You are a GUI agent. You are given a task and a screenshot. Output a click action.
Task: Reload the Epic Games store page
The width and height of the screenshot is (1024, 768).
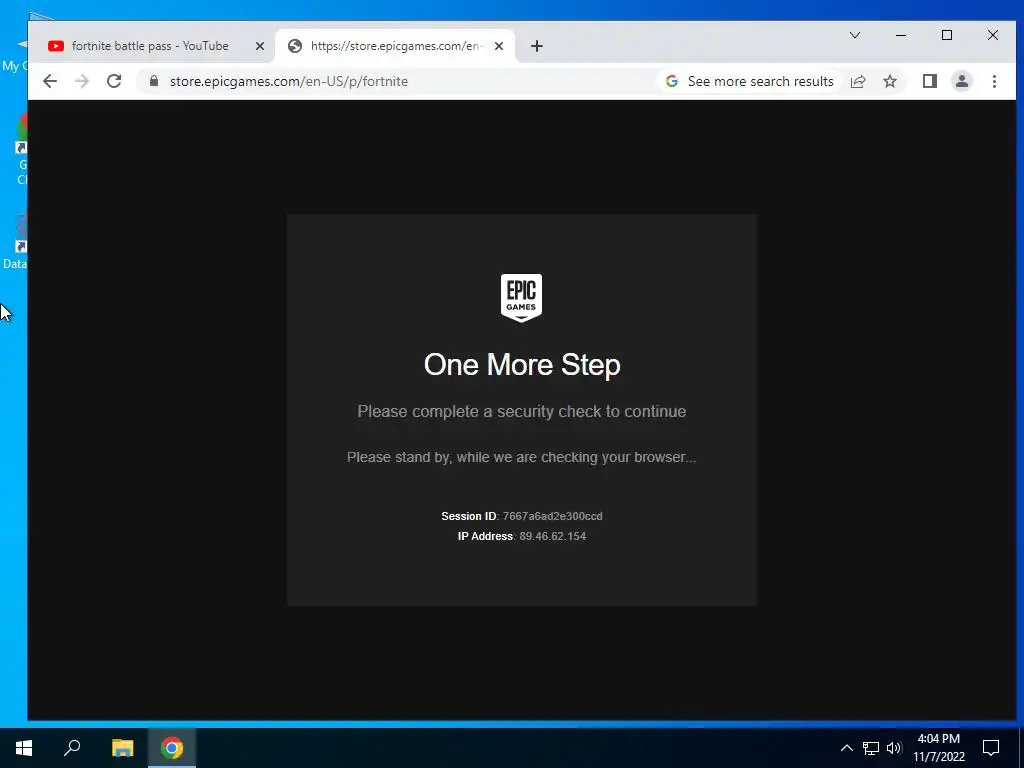(x=114, y=81)
